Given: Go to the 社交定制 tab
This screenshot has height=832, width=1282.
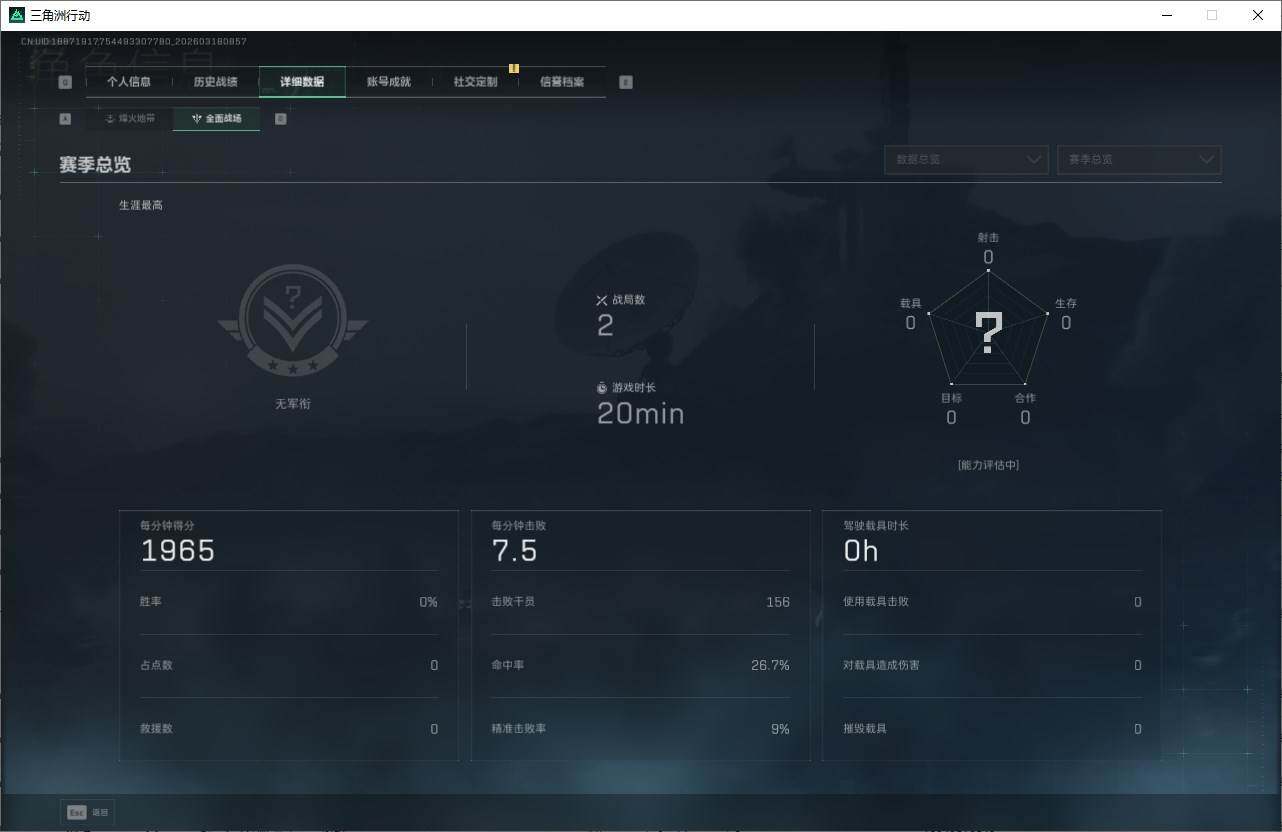Looking at the screenshot, I should (475, 82).
